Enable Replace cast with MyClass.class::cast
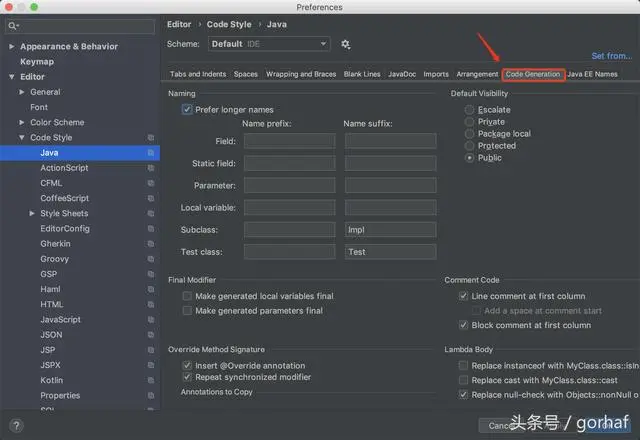 (x=463, y=380)
